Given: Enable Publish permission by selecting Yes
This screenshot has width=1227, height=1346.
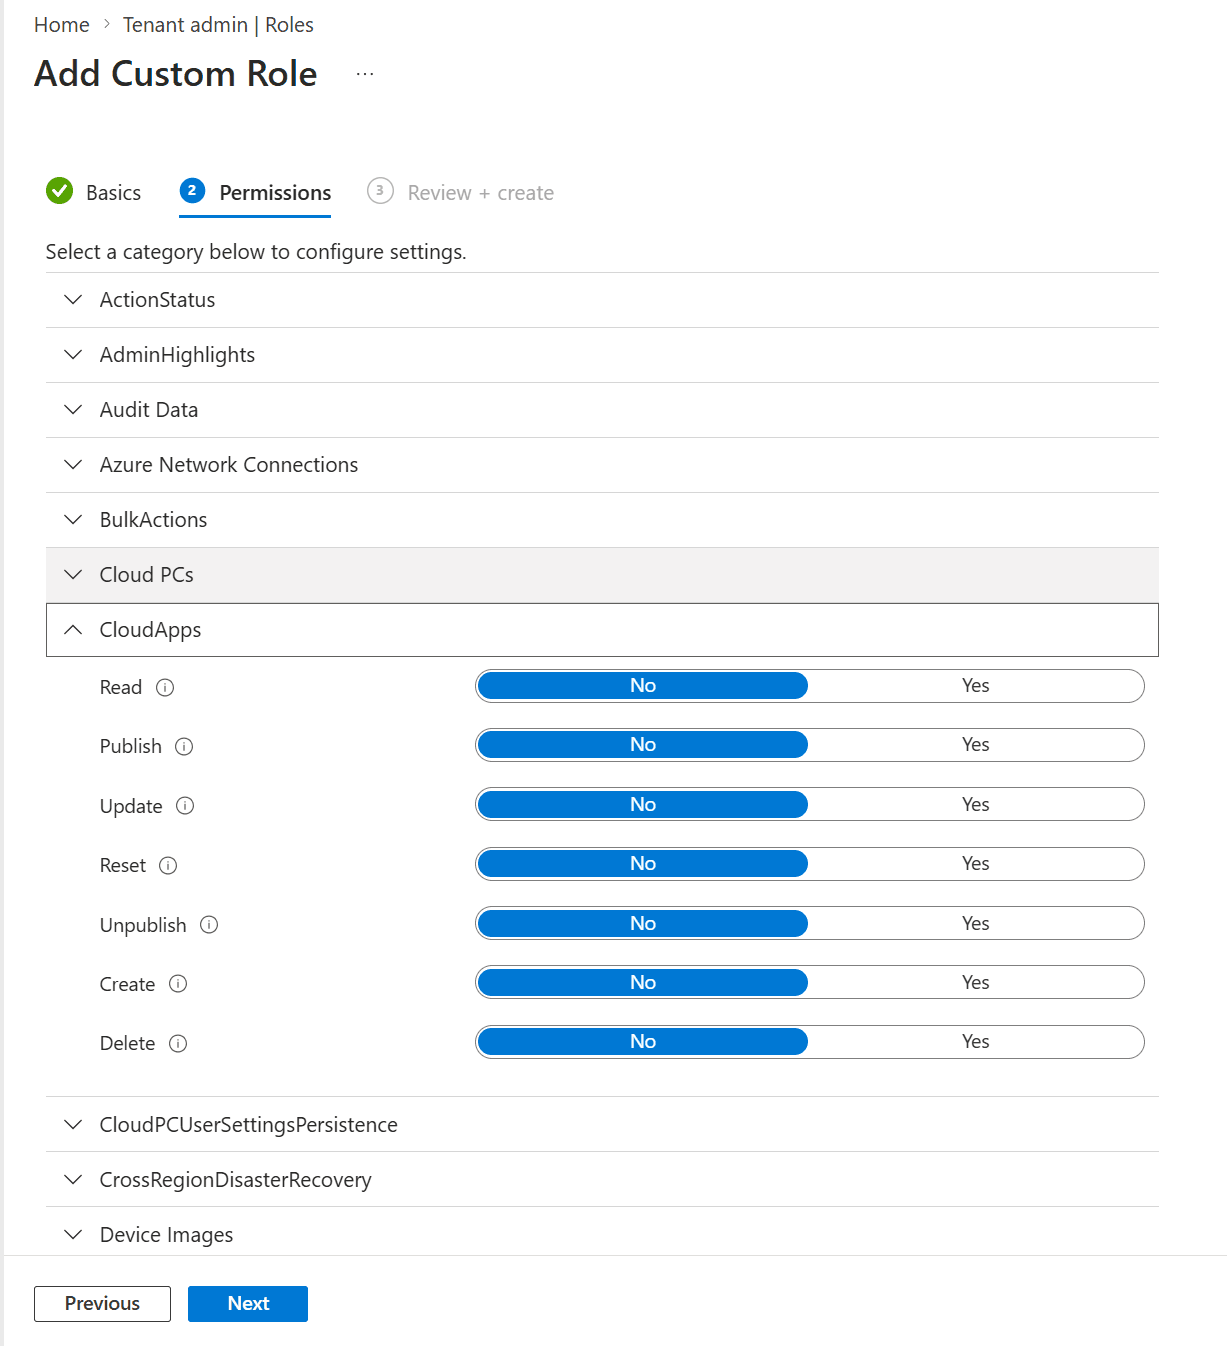Looking at the screenshot, I should click(x=975, y=745).
